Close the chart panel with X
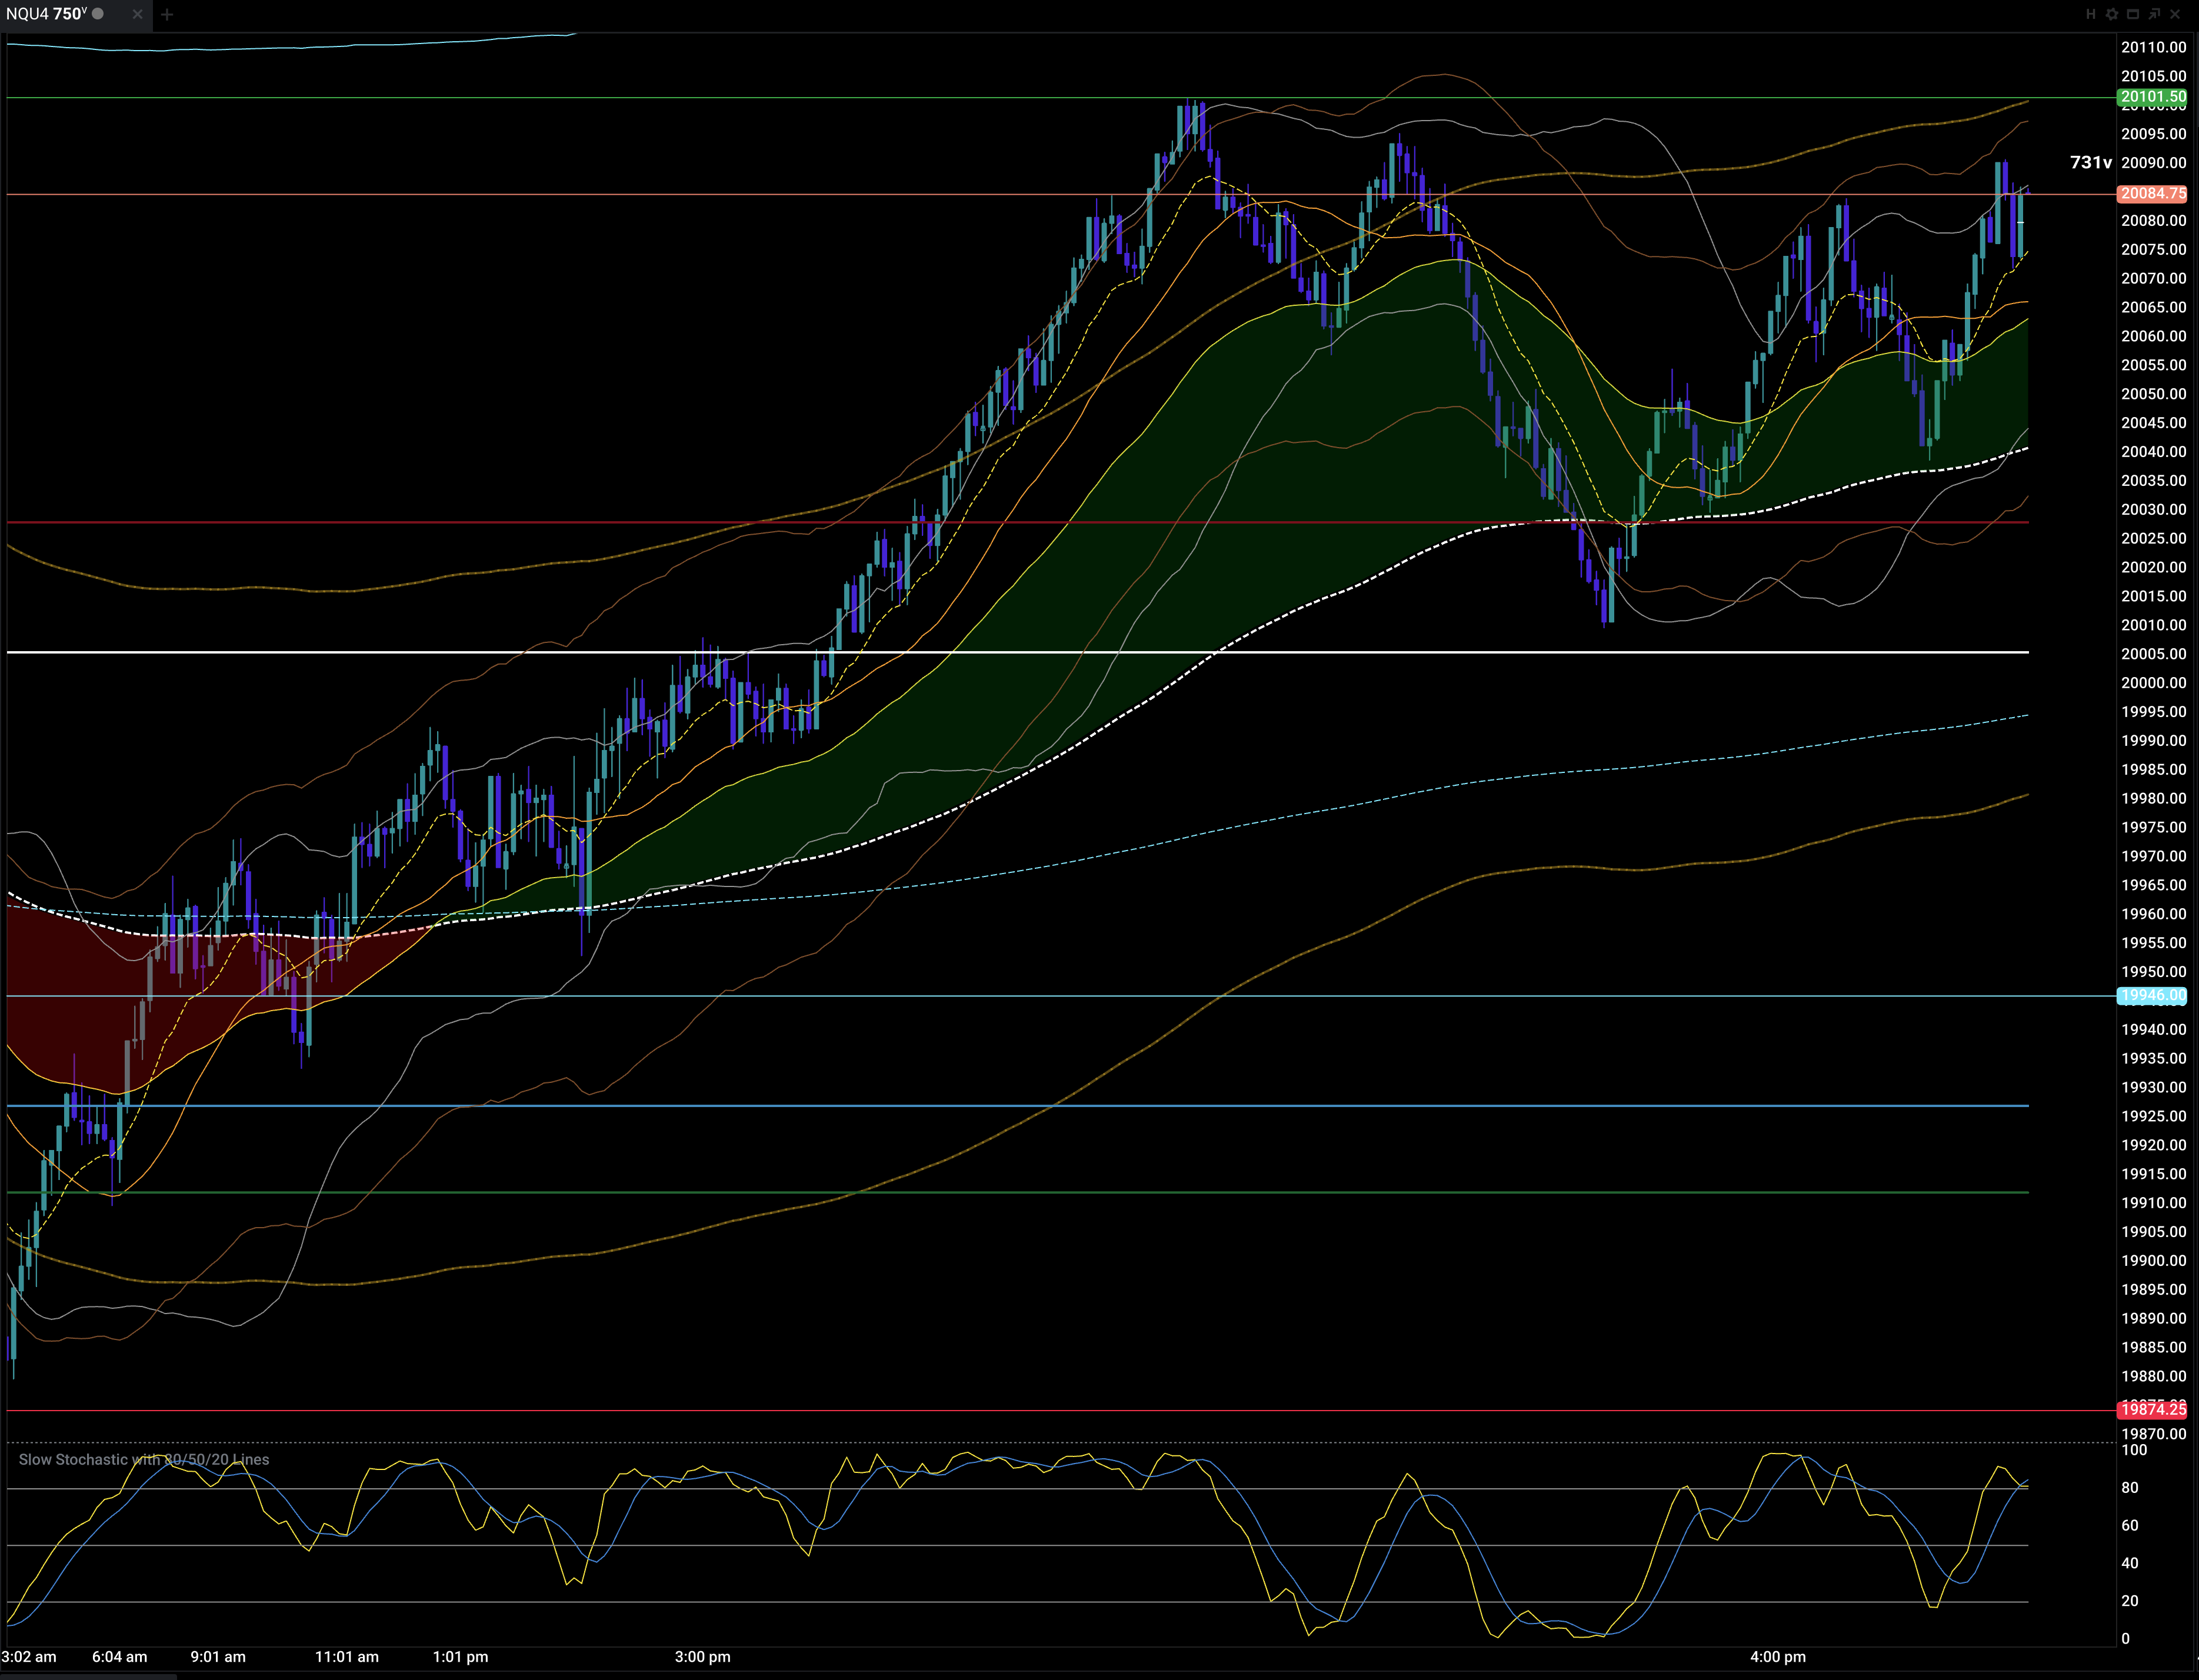Image resolution: width=2199 pixels, height=1680 pixels. tap(2174, 14)
